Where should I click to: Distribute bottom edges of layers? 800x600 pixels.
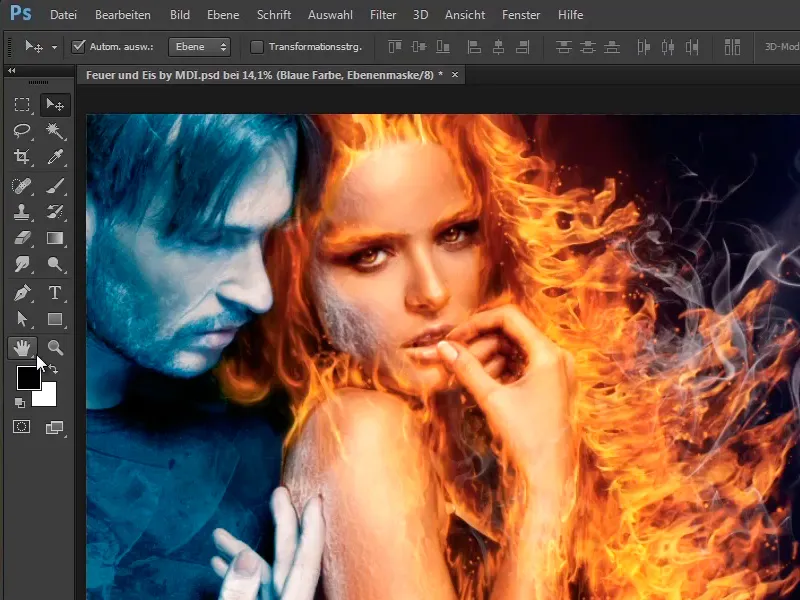pyautogui.click(x=612, y=47)
